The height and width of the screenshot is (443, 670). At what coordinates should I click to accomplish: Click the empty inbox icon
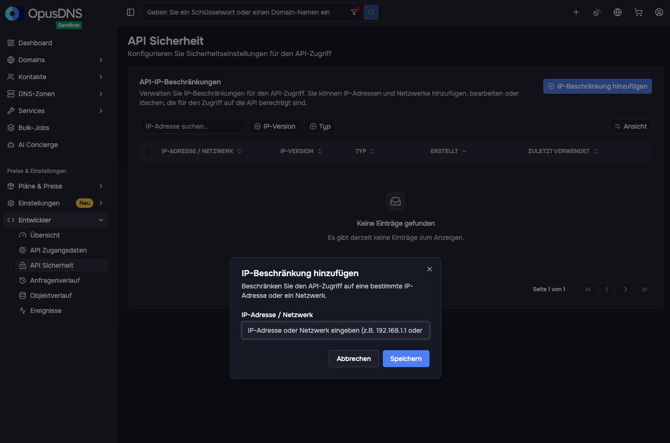coord(396,201)
